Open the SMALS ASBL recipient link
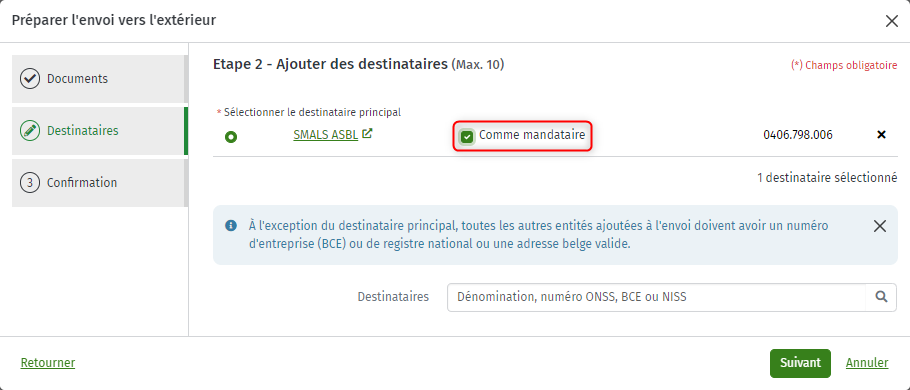Screen dimensions: 910x390 click(326, 135)
